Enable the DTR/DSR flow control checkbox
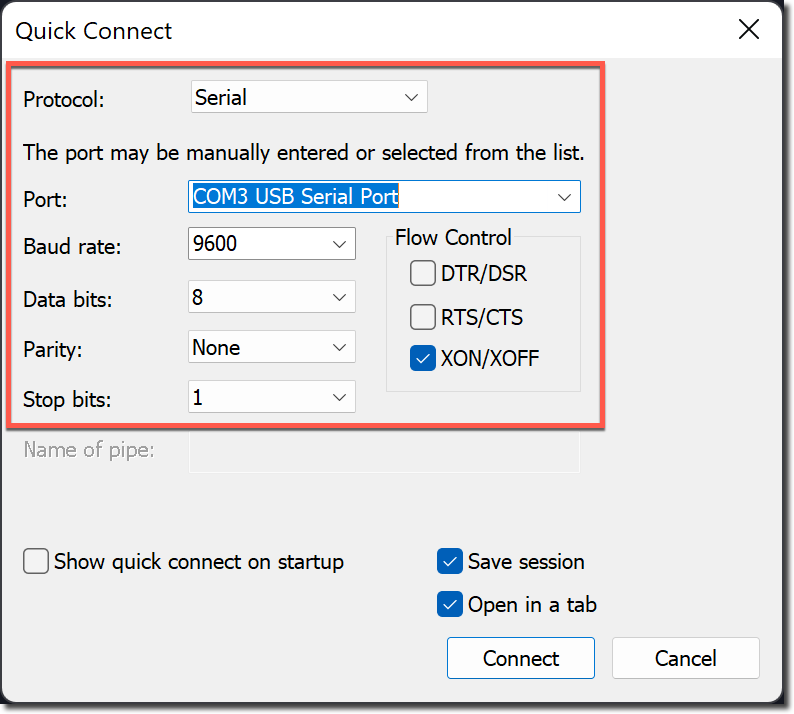The image size is (794, 714). [x=423, y=273]
